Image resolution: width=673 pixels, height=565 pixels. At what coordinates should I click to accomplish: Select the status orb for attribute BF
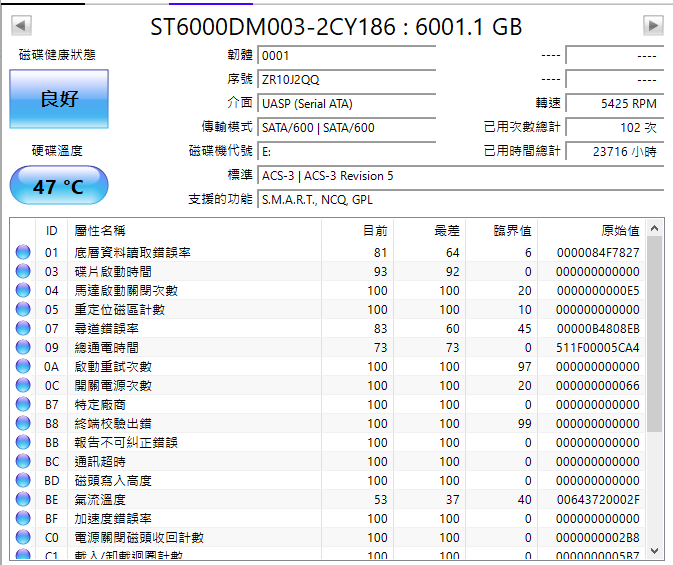(23, 518)
